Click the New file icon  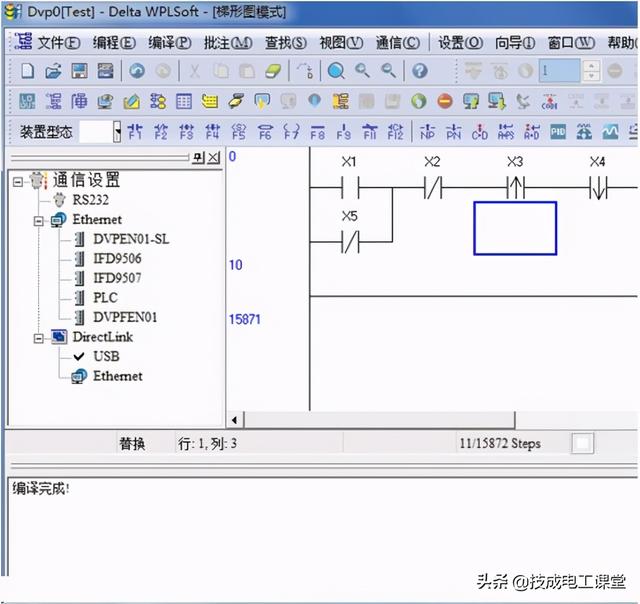pos(27,71)
